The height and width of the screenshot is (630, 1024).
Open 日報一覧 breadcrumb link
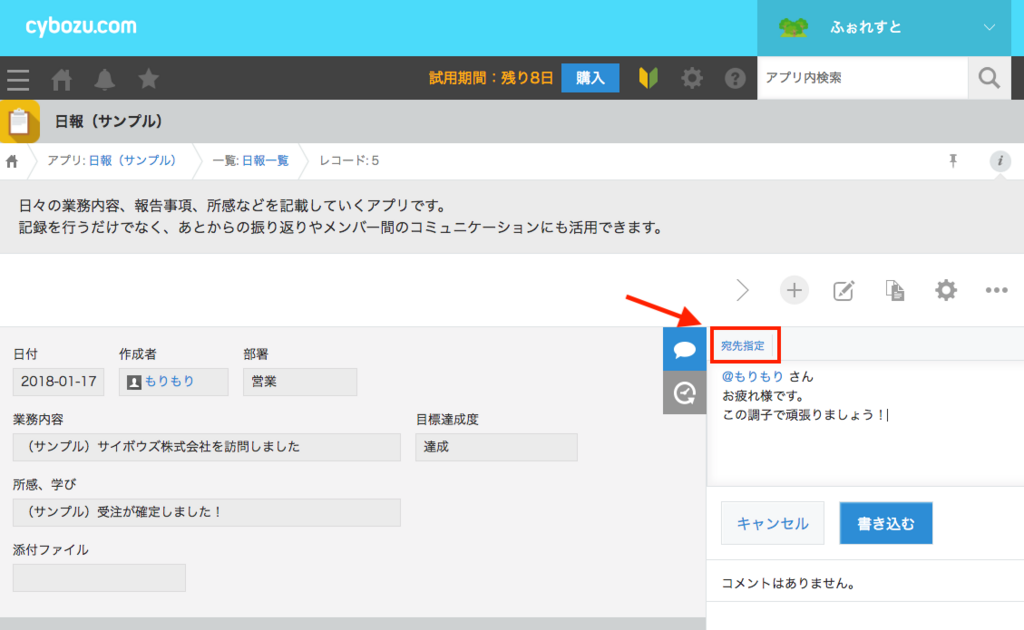coord(265,161)
